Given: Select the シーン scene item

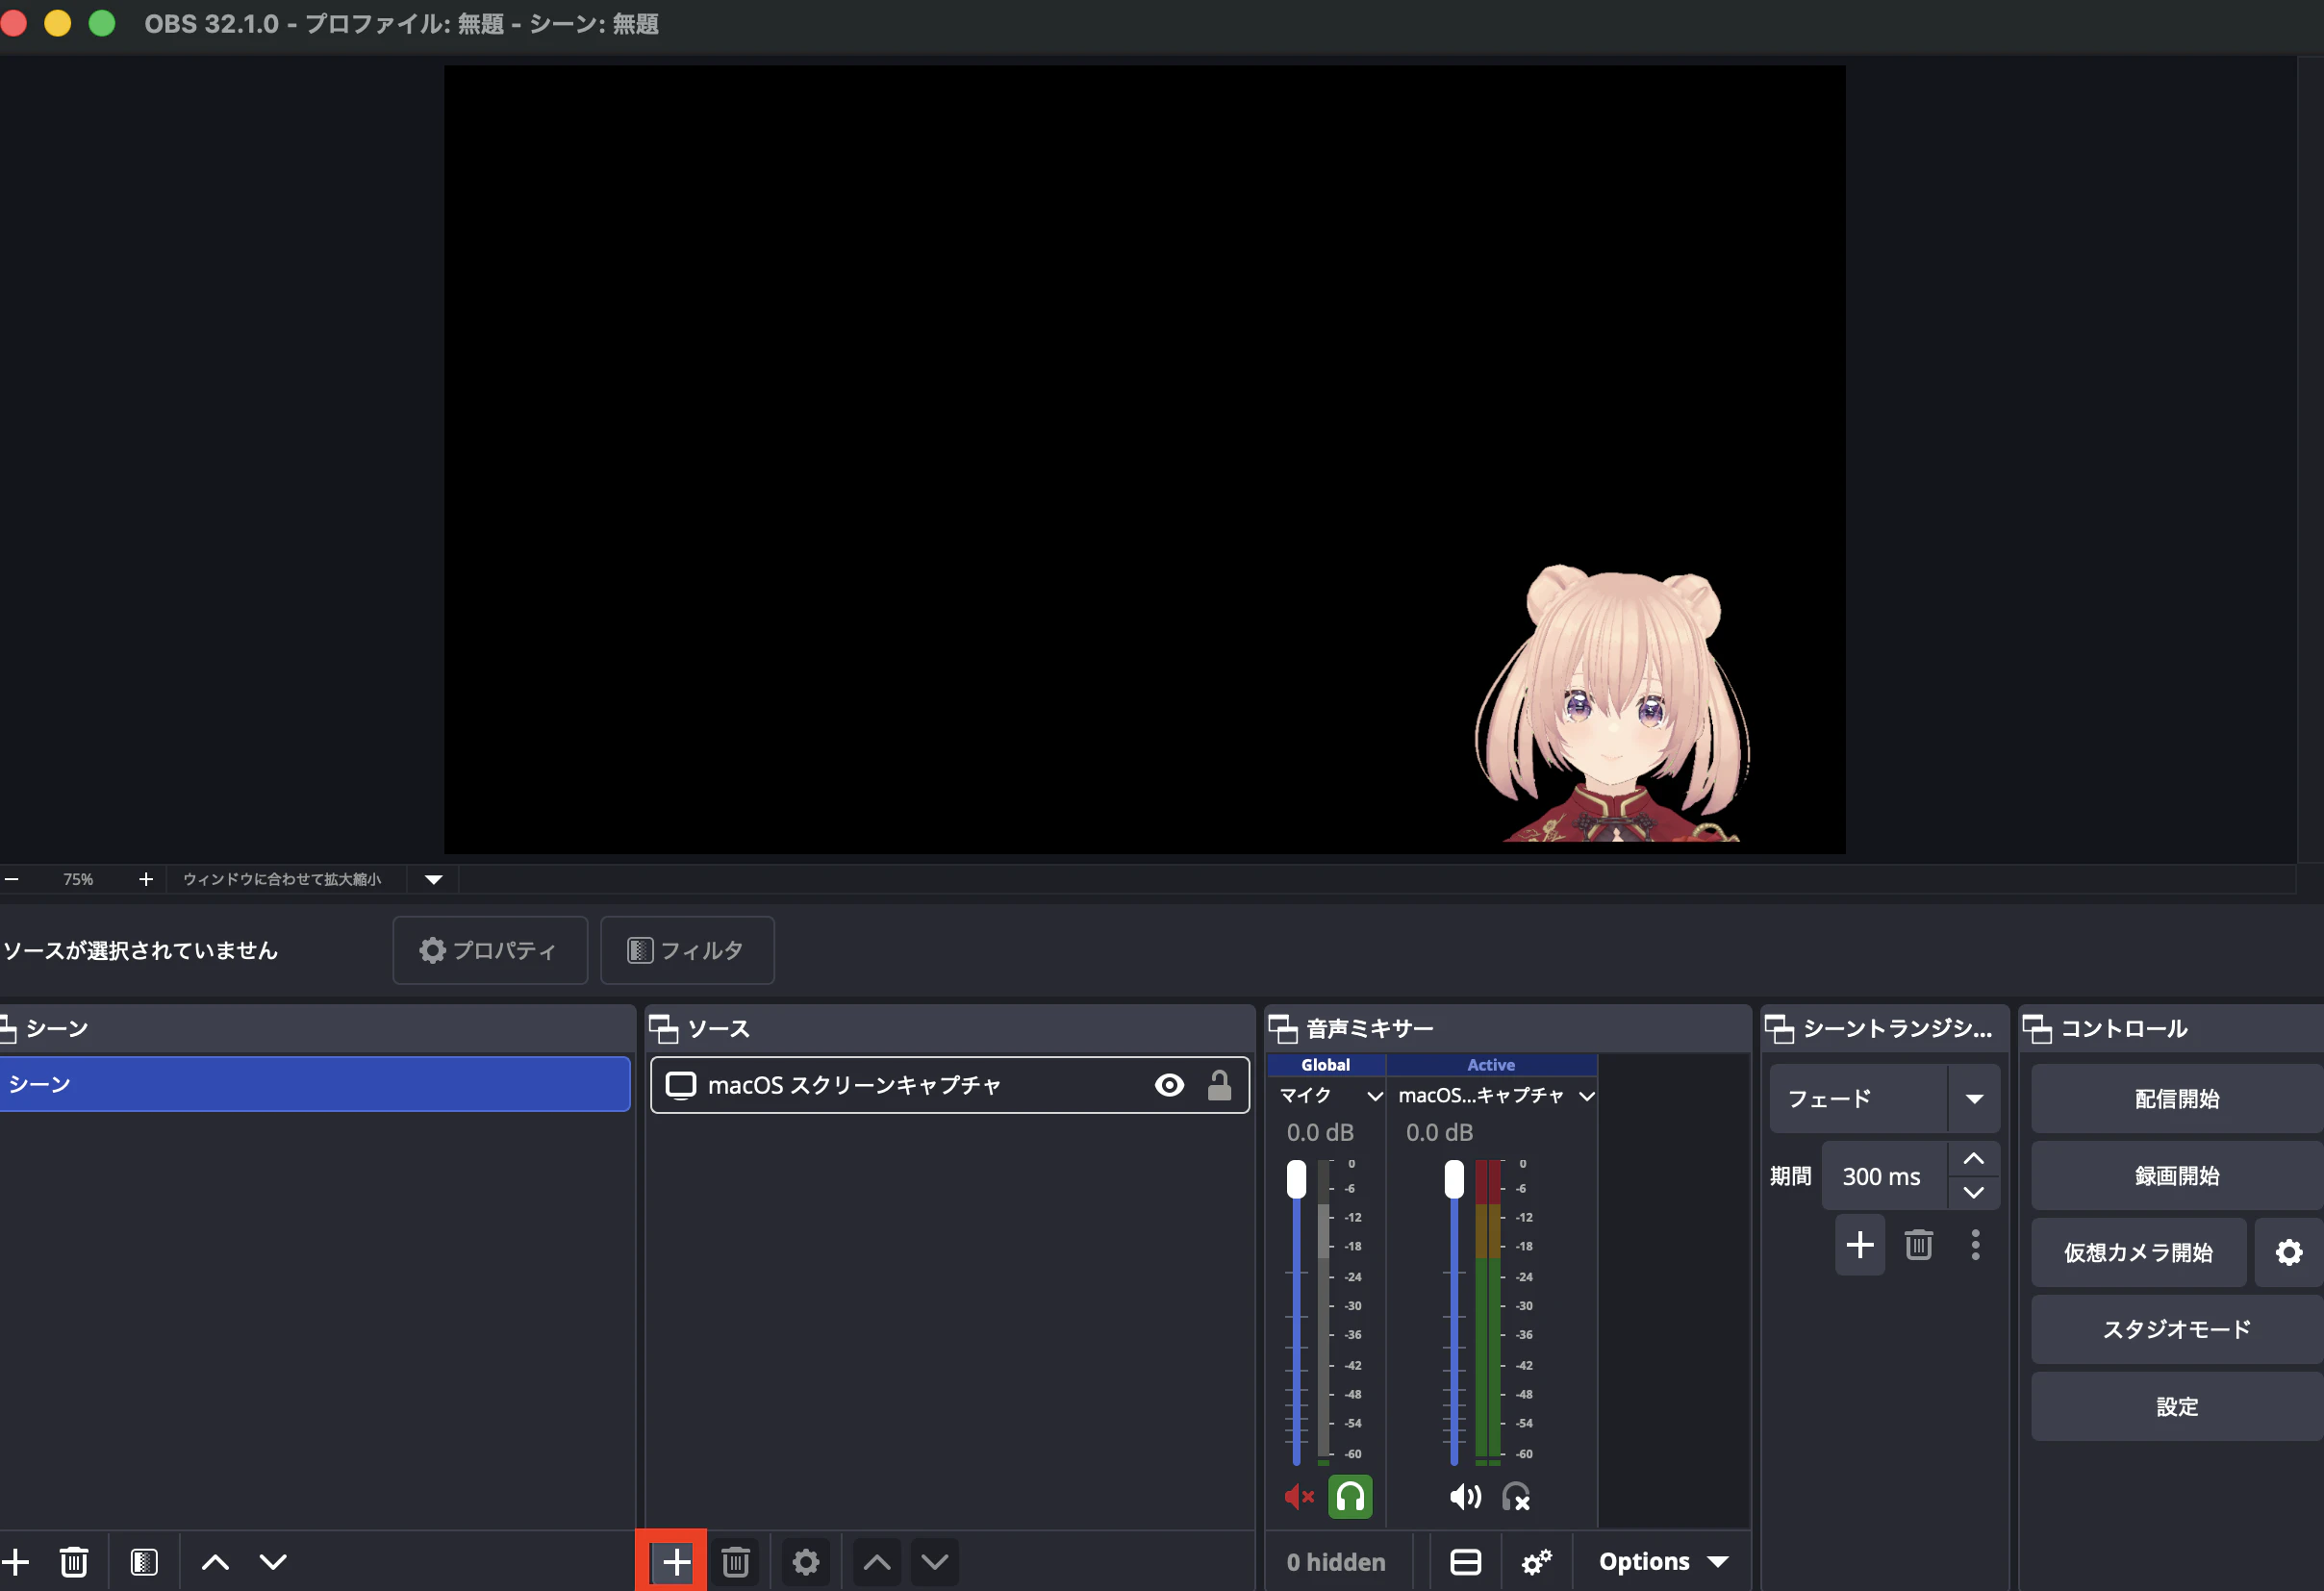Looking at the screenshot, I should coord(314,1084).
